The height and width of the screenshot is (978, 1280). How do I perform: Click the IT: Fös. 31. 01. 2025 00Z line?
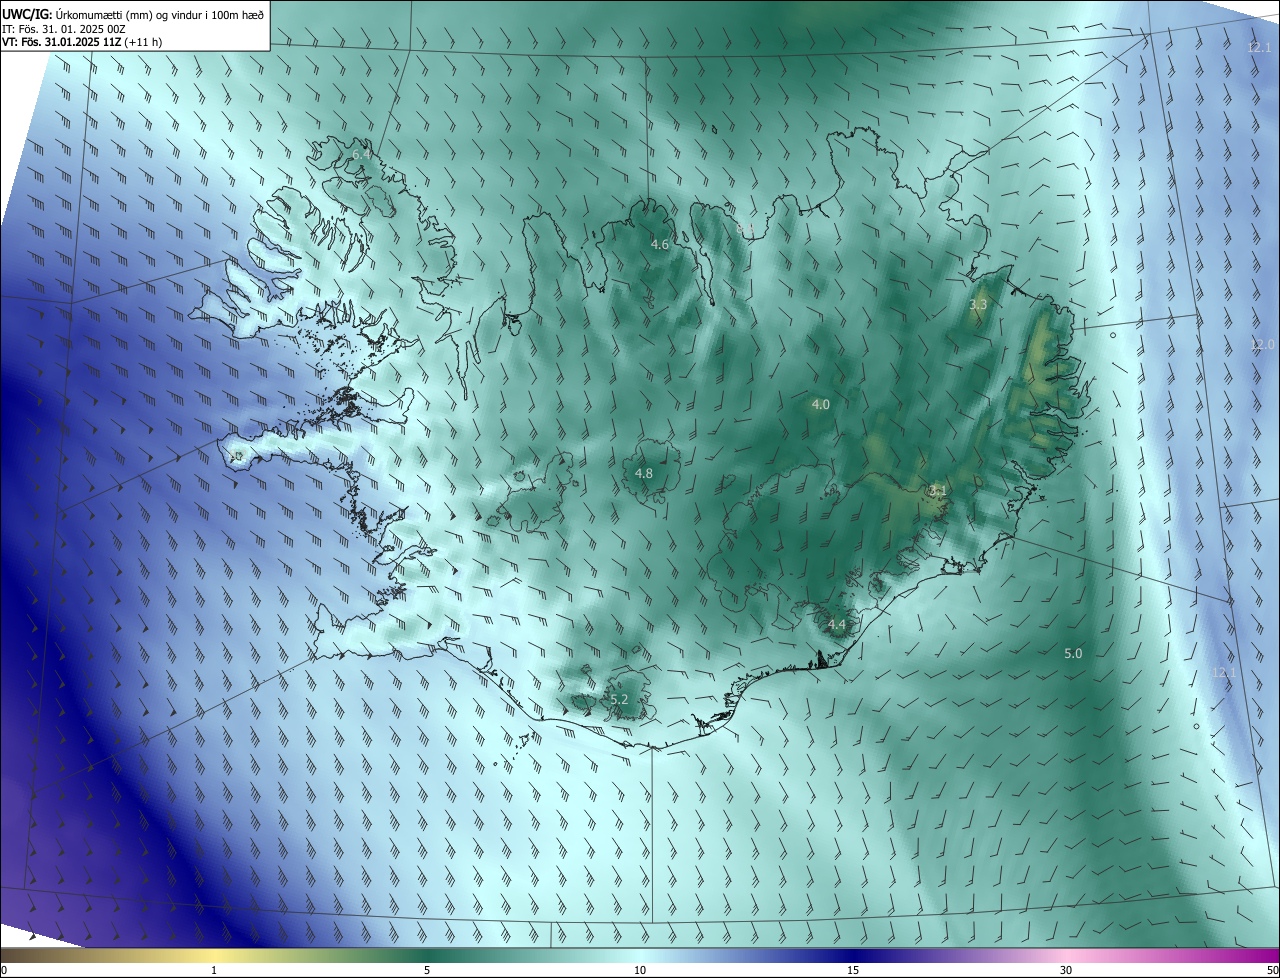[64, 28]
